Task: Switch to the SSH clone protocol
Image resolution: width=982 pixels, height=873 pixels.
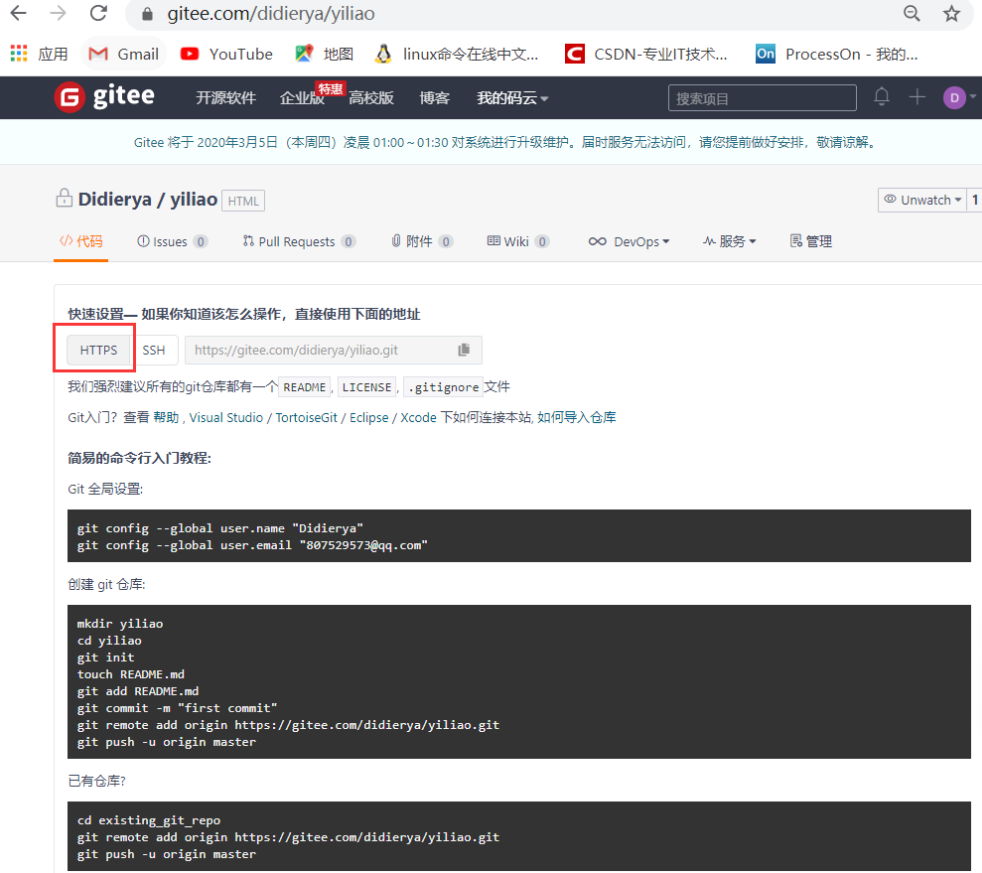Action: click(155, 349)
